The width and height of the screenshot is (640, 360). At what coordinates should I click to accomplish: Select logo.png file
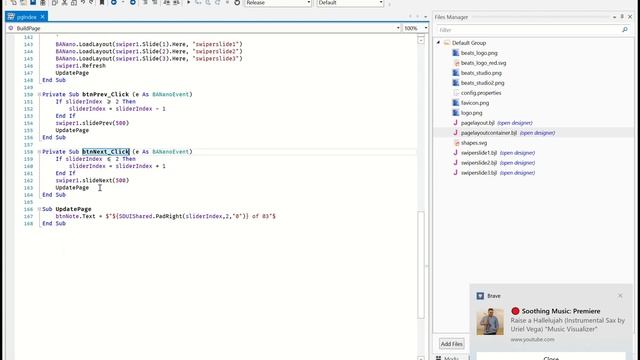tap(471, 113)
